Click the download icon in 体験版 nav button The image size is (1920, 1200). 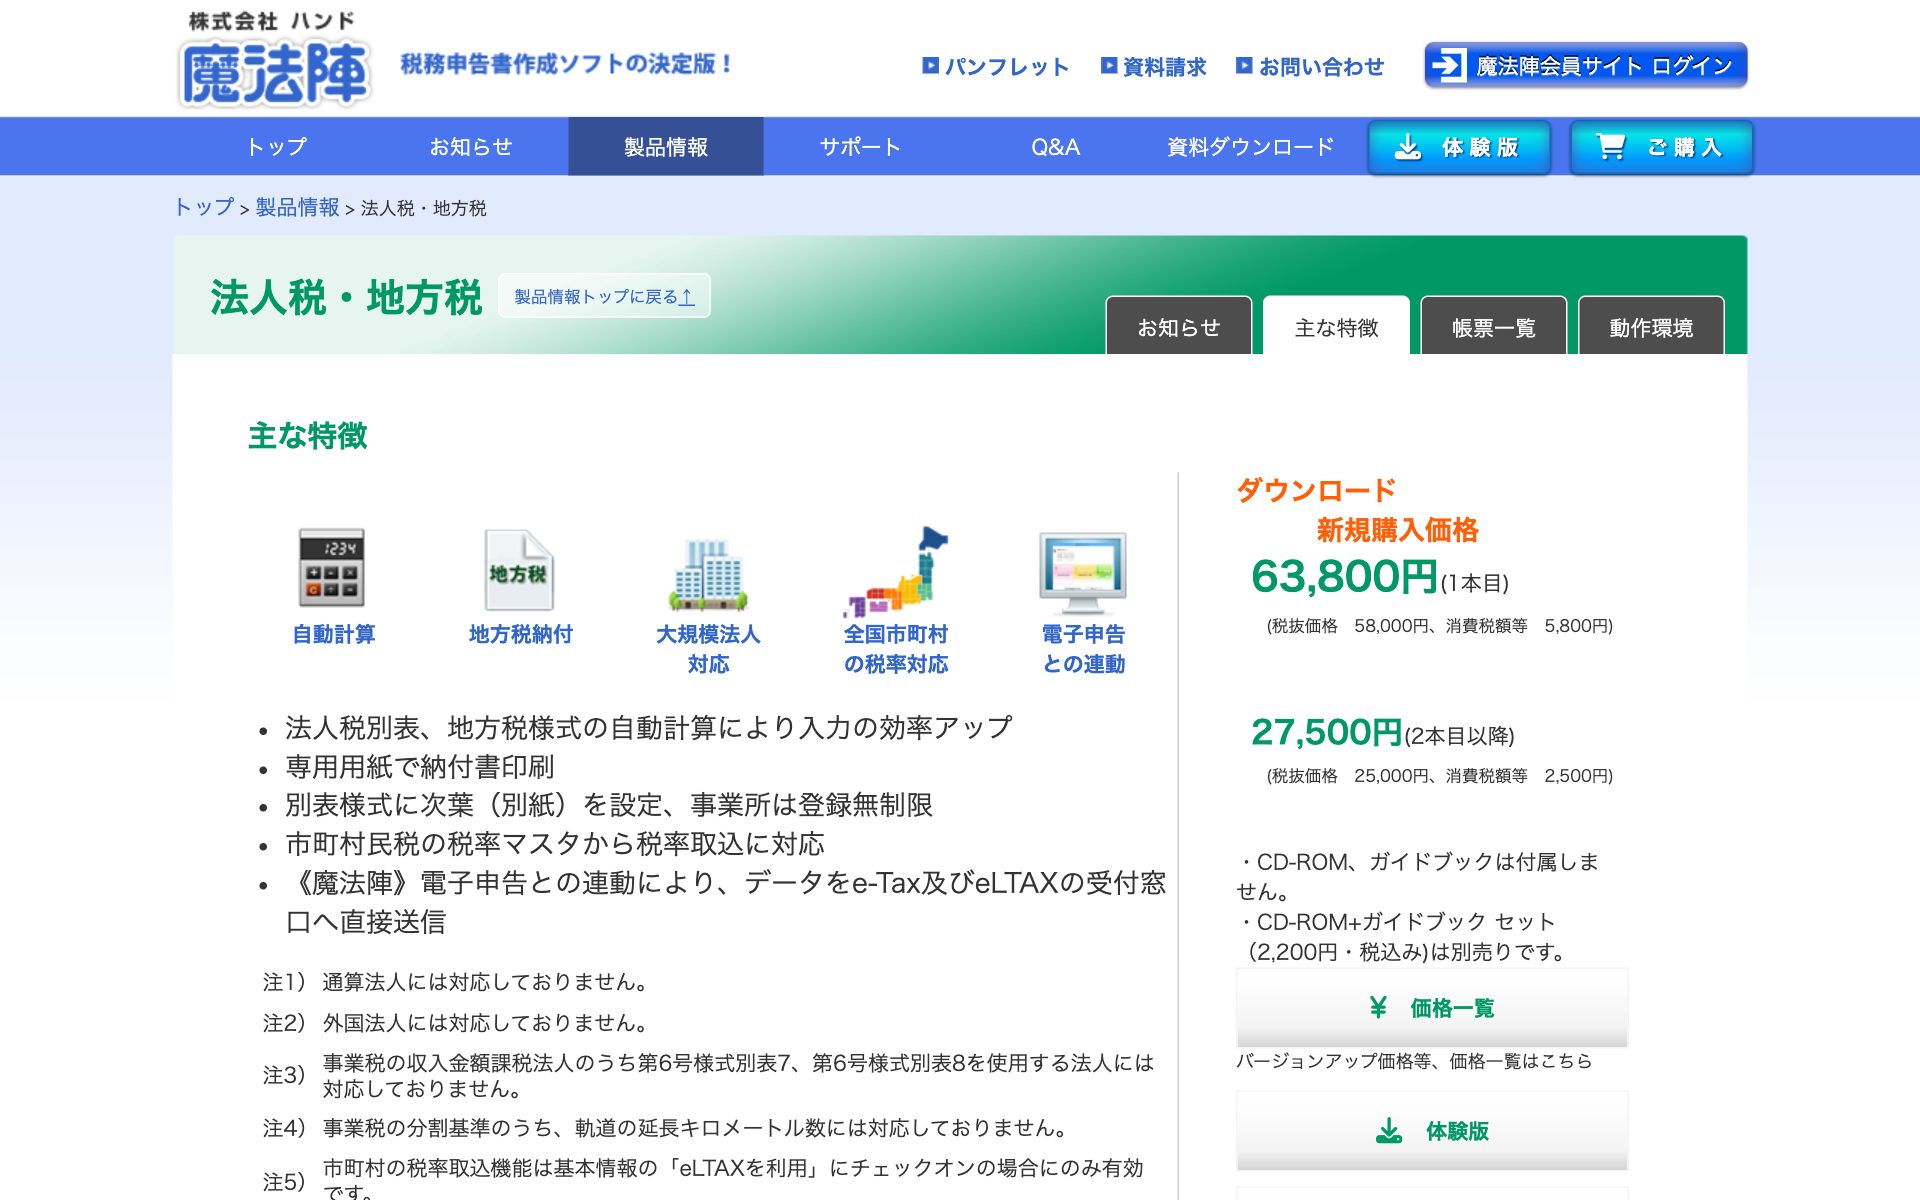tap(1408, 147)
